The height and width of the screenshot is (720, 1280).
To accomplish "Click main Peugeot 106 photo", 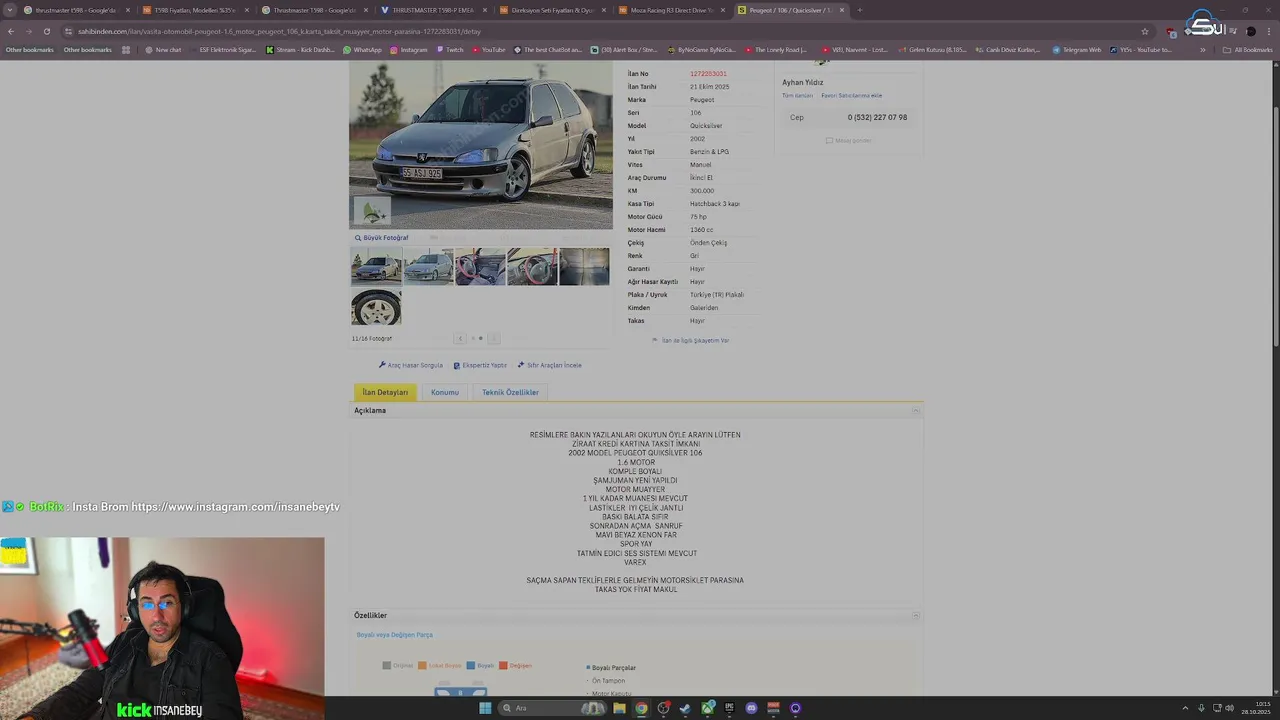I will click(481, 145).
